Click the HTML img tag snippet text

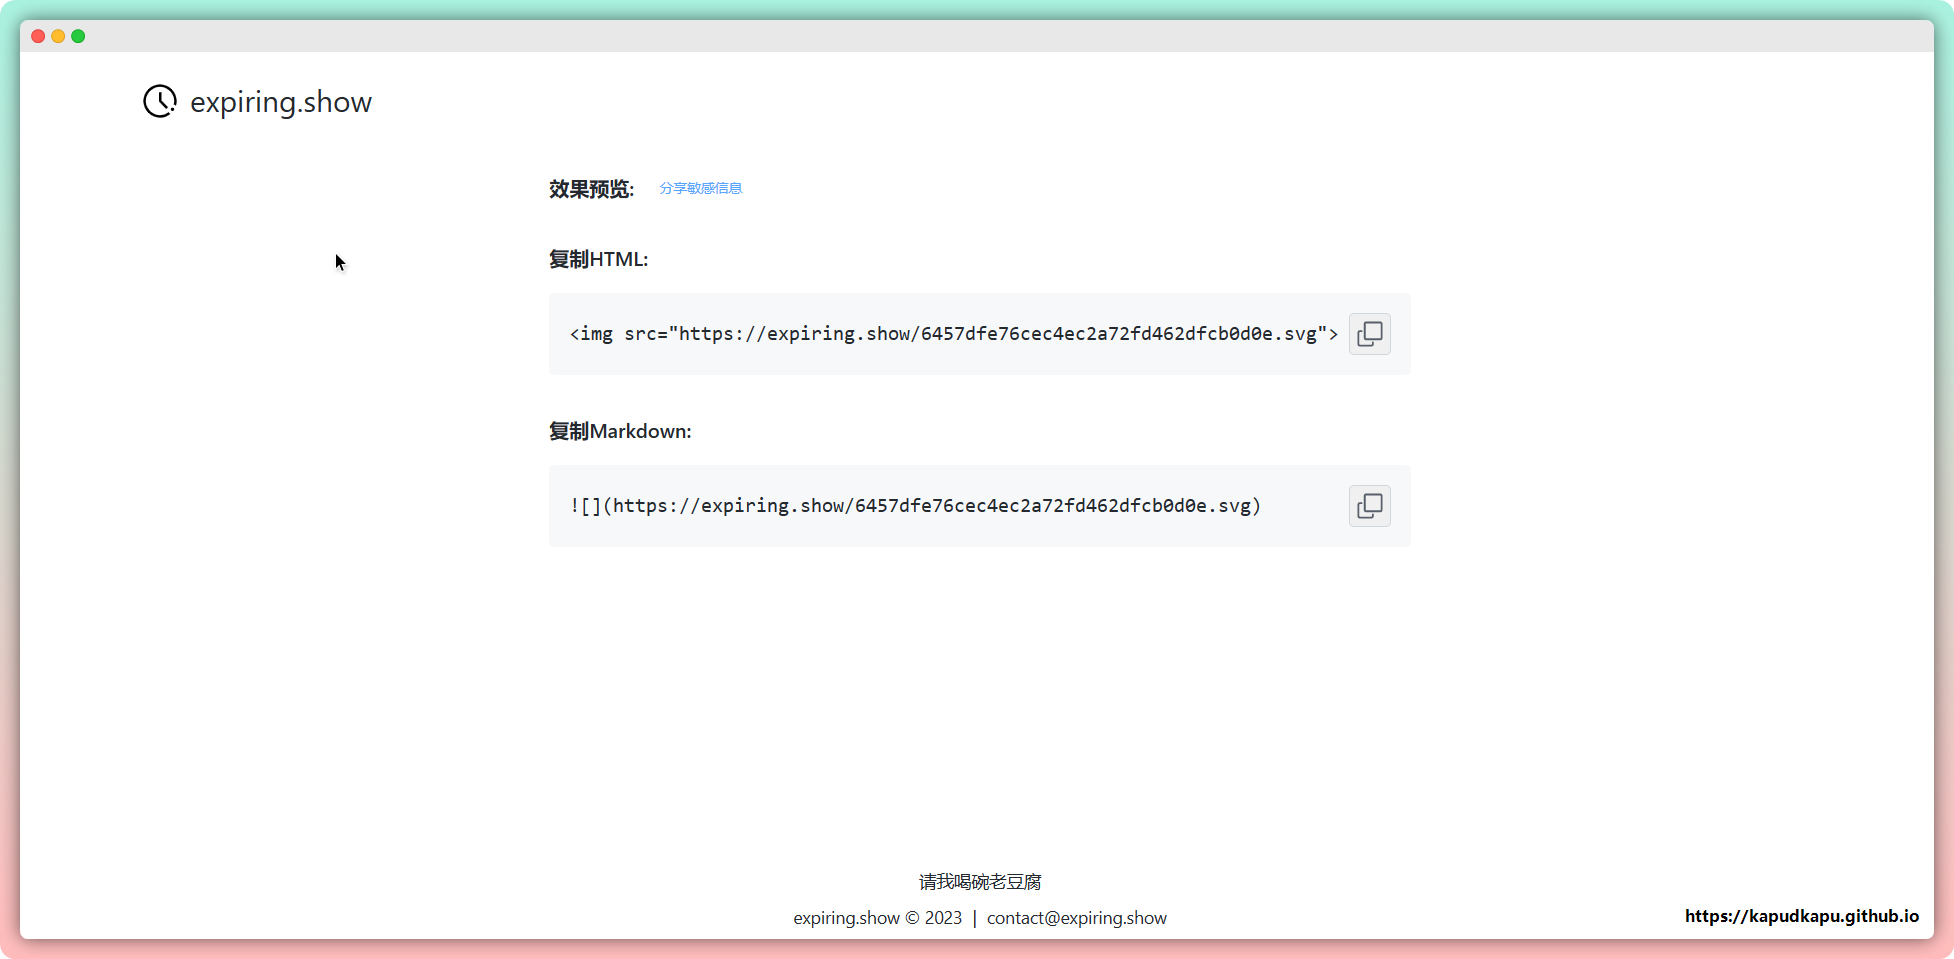pos(953,334)
